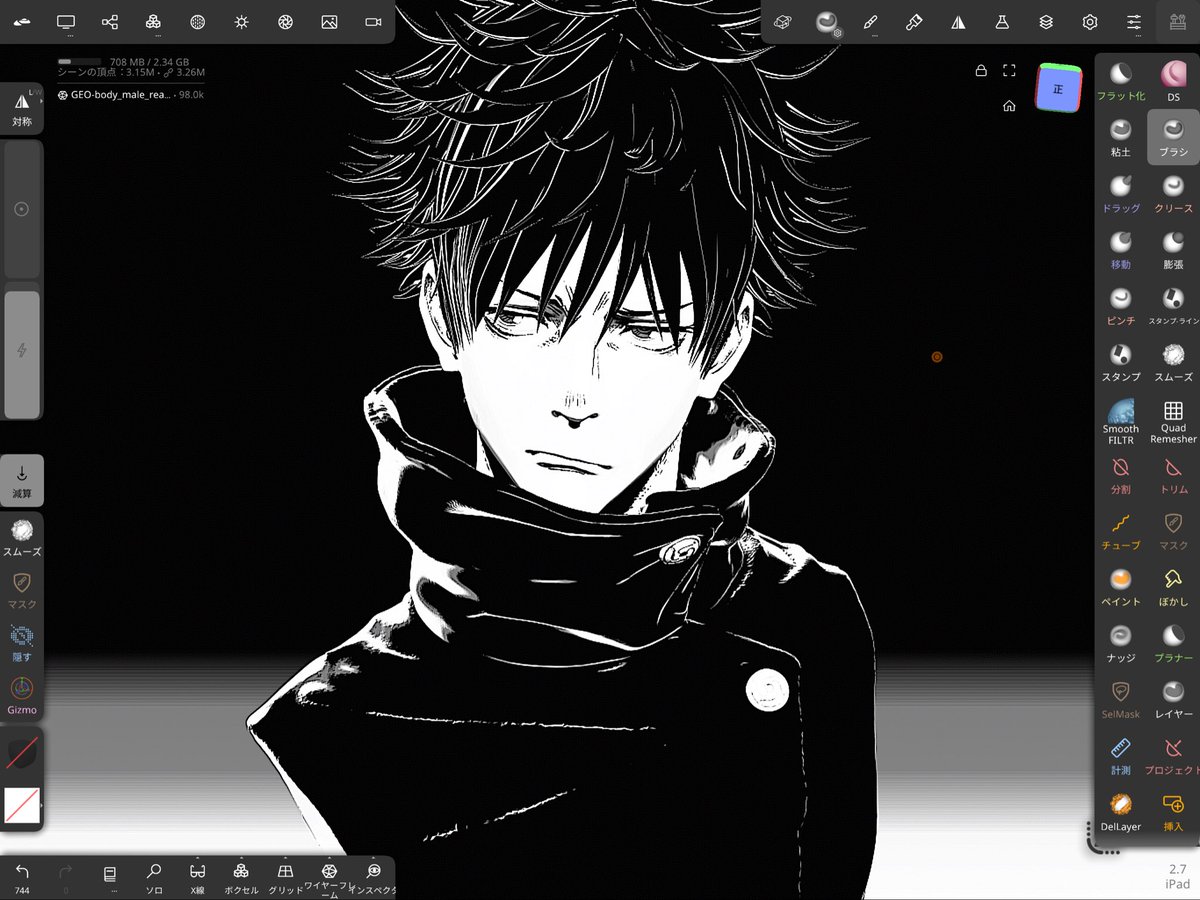This screenshot has height=900, width=1200.
Task: Select the 膨張 inflate tool
Action: [1173, 248]
